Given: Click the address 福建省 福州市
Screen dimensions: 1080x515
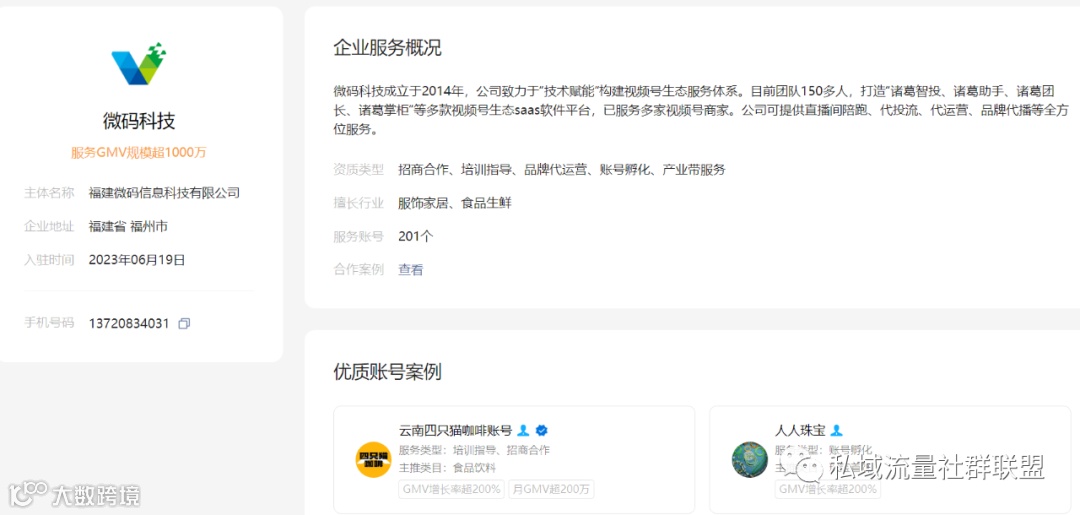Looking at the screenshot, I should pos(127,227).
